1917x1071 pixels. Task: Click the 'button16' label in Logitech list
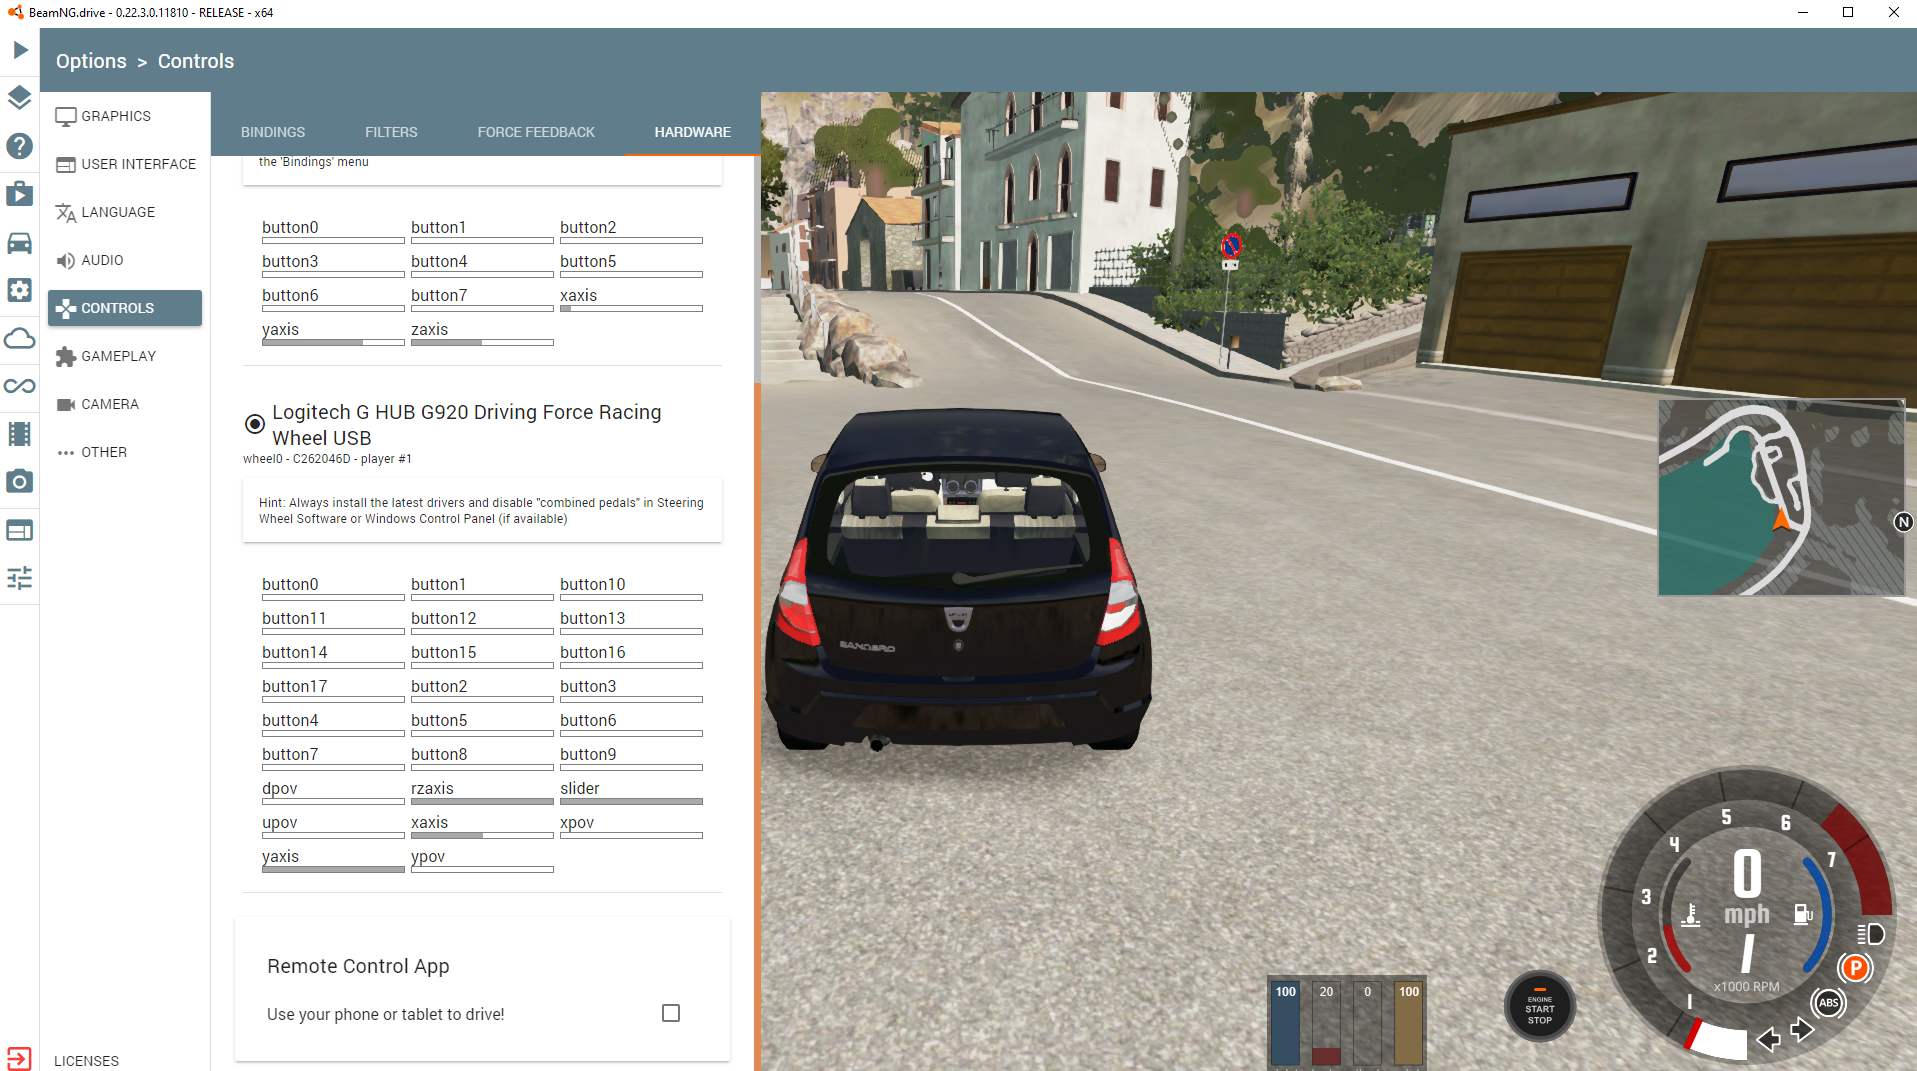[593, 652]
